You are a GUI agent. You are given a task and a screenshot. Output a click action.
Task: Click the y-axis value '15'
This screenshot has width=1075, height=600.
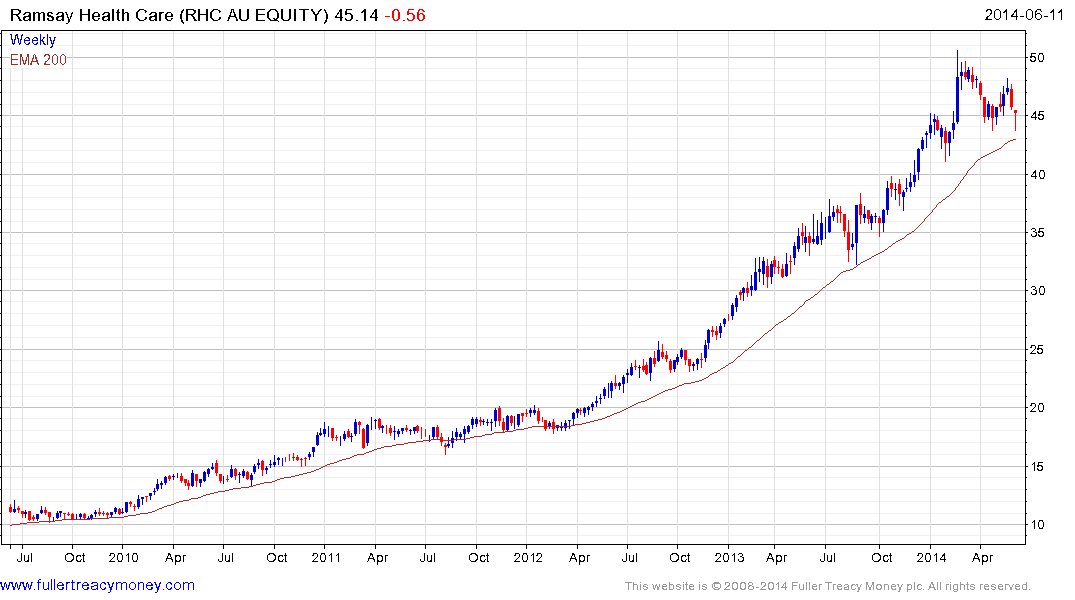(1037, 467)
